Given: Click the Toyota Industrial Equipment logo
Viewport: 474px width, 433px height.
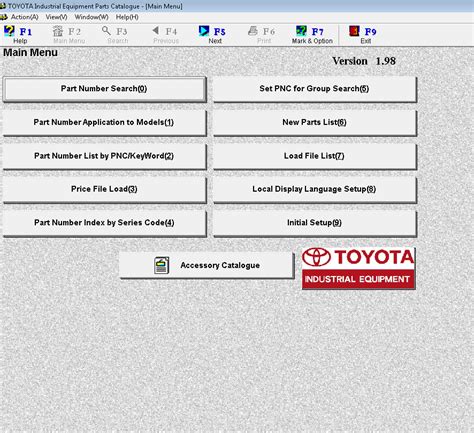Looking at the screenshot, I should (358, 268).
